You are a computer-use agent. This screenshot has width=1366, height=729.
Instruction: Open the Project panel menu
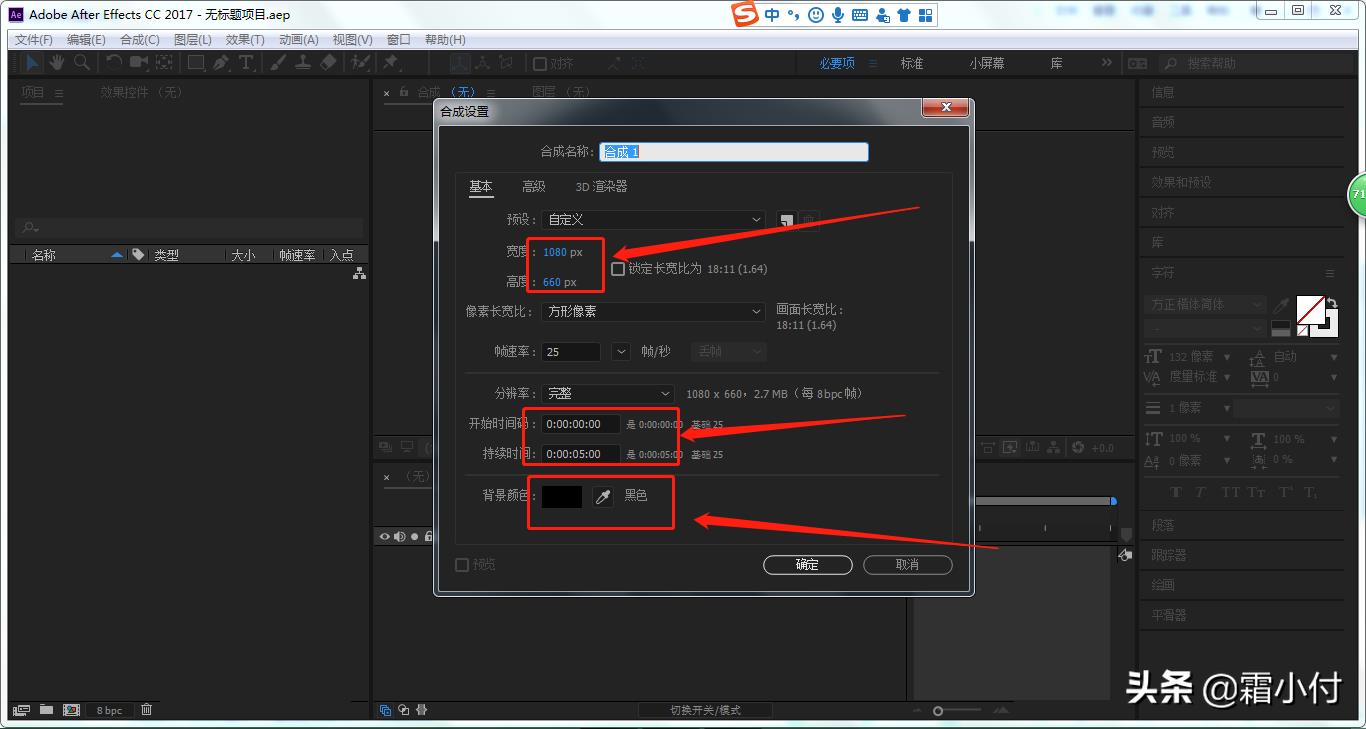pos(58,93)
